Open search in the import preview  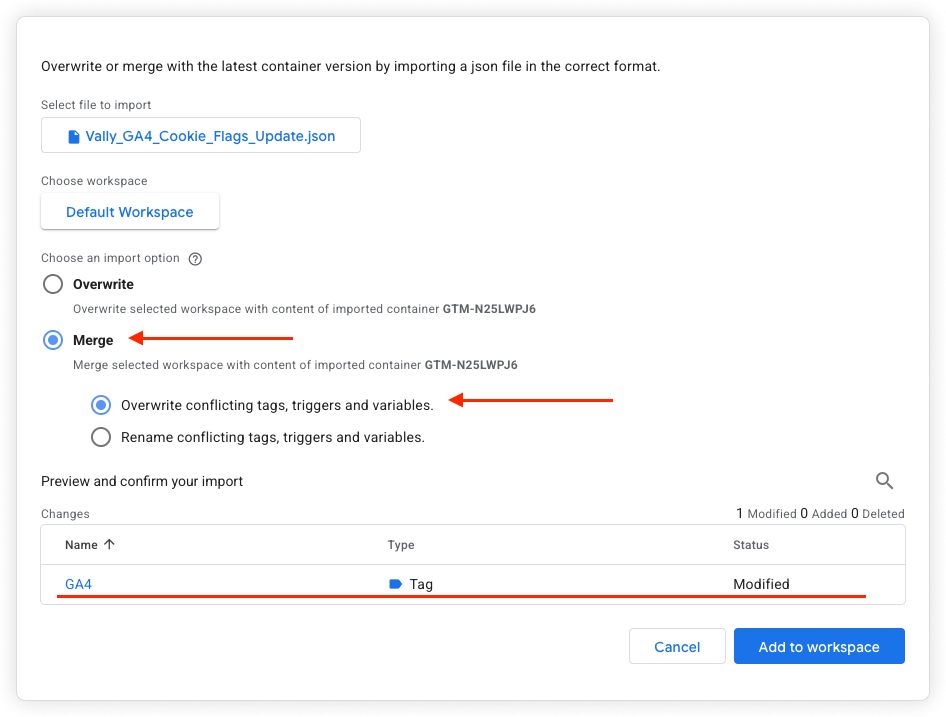point(884,481)
